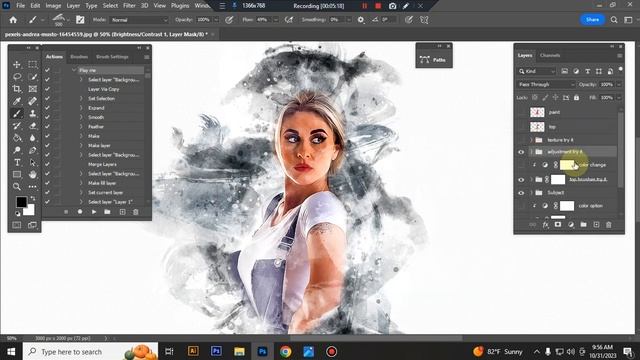The width and height of the screenshot is (640, 360).
Task: Select the Dodge tool
Action: [17, 150]
